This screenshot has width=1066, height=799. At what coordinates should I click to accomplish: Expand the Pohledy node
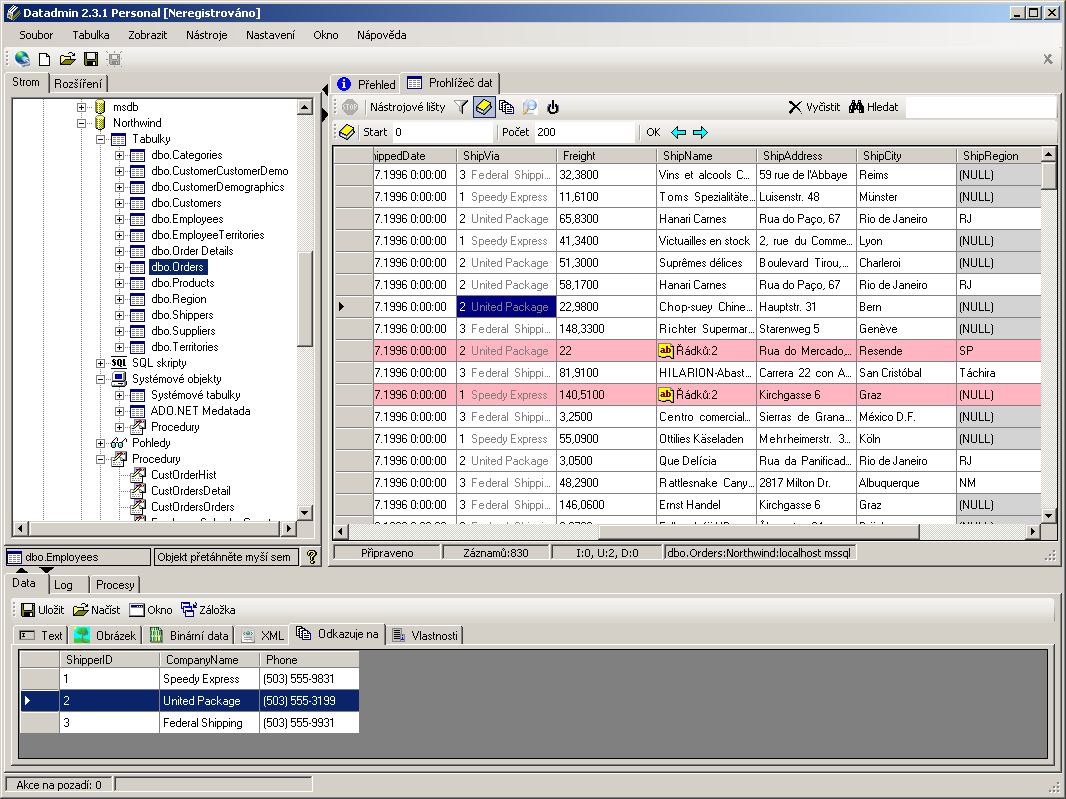coord(100,443)
